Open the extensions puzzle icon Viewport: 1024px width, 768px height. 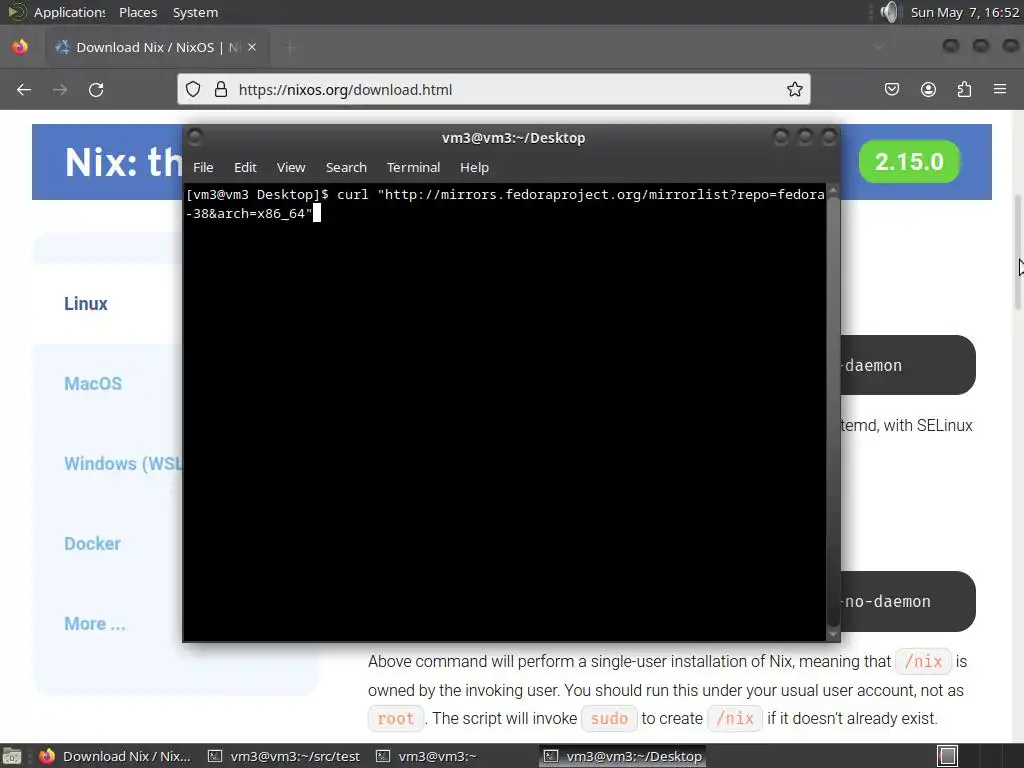point(964,89)
